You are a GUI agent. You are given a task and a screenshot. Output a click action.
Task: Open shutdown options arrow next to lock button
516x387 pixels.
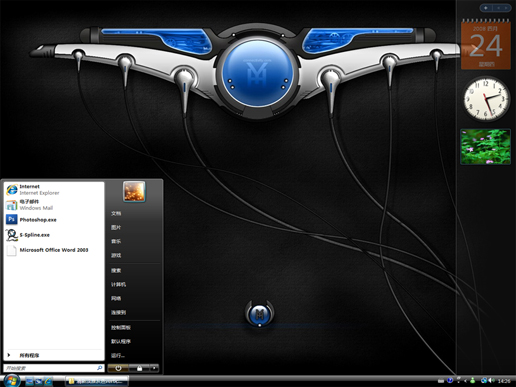click(154, 368)
